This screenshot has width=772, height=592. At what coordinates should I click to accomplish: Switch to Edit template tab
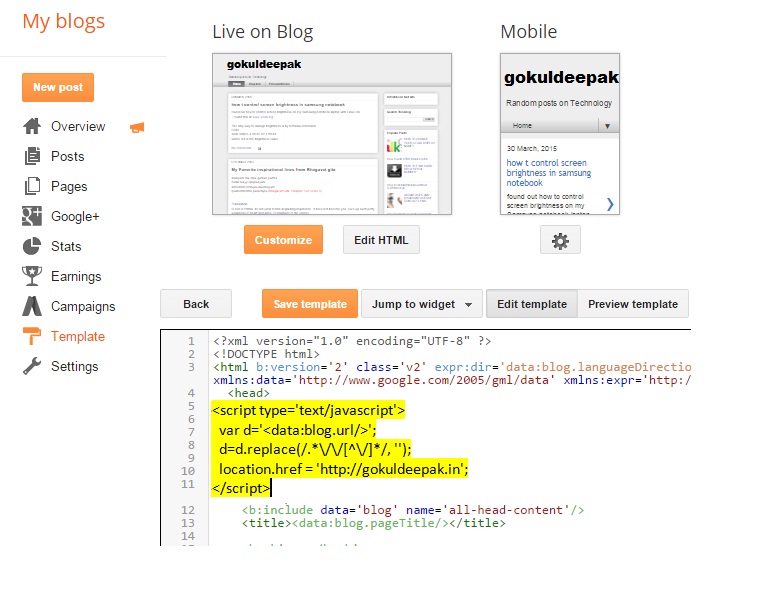[532, 304]
